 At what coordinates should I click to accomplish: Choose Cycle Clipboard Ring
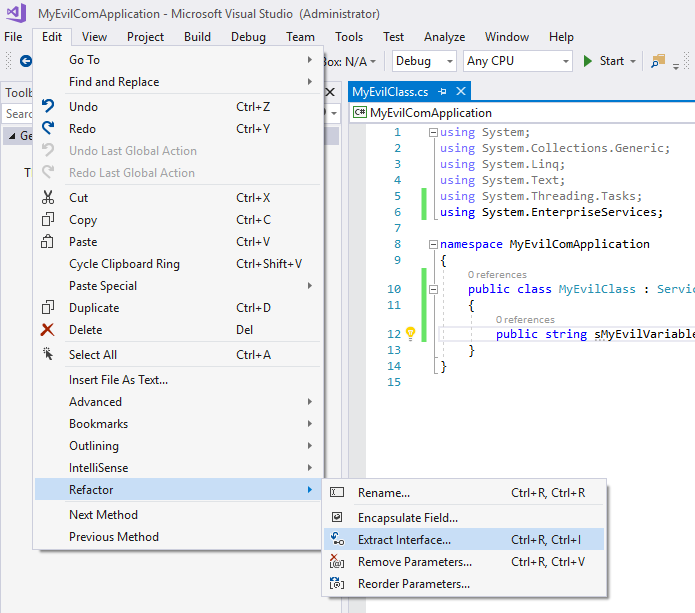[178, 264]
